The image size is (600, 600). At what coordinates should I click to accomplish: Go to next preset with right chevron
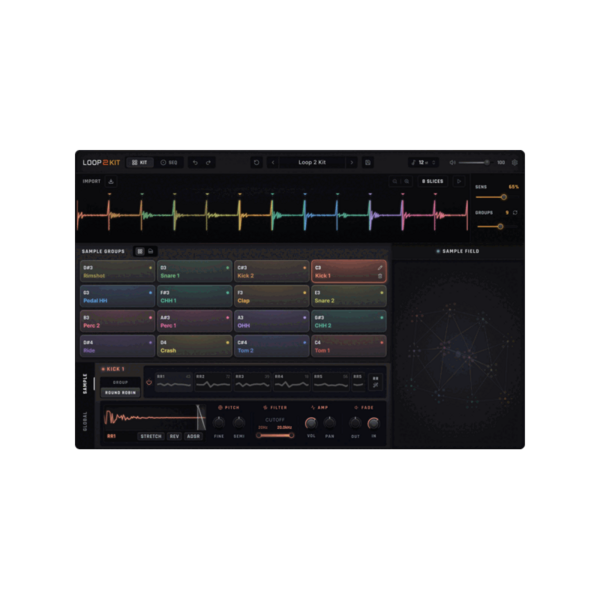pyautogui.click(x=352, y=163)
